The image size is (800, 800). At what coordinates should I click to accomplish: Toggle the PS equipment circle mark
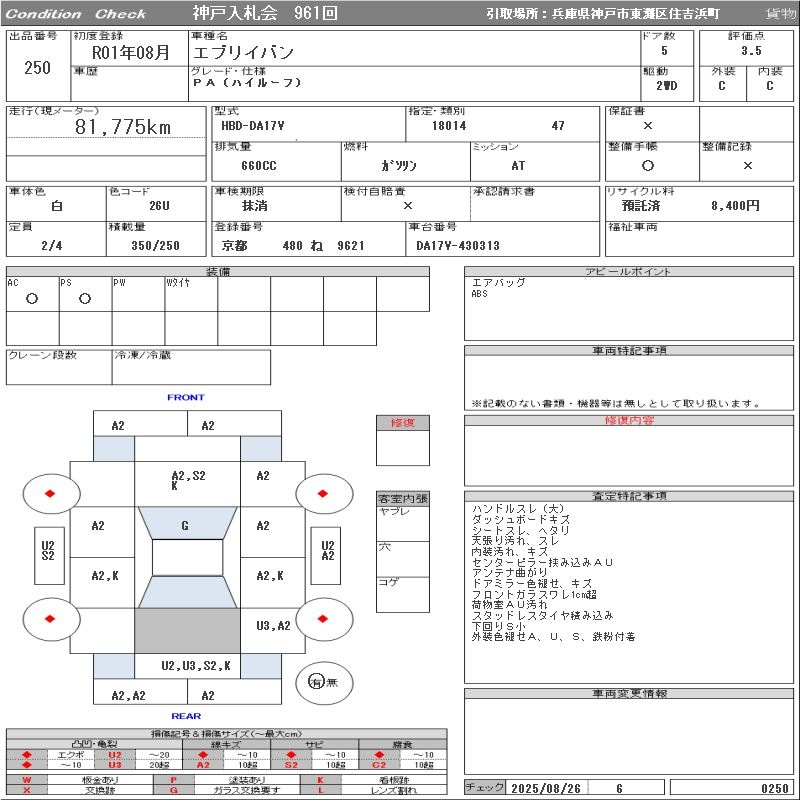85,298
